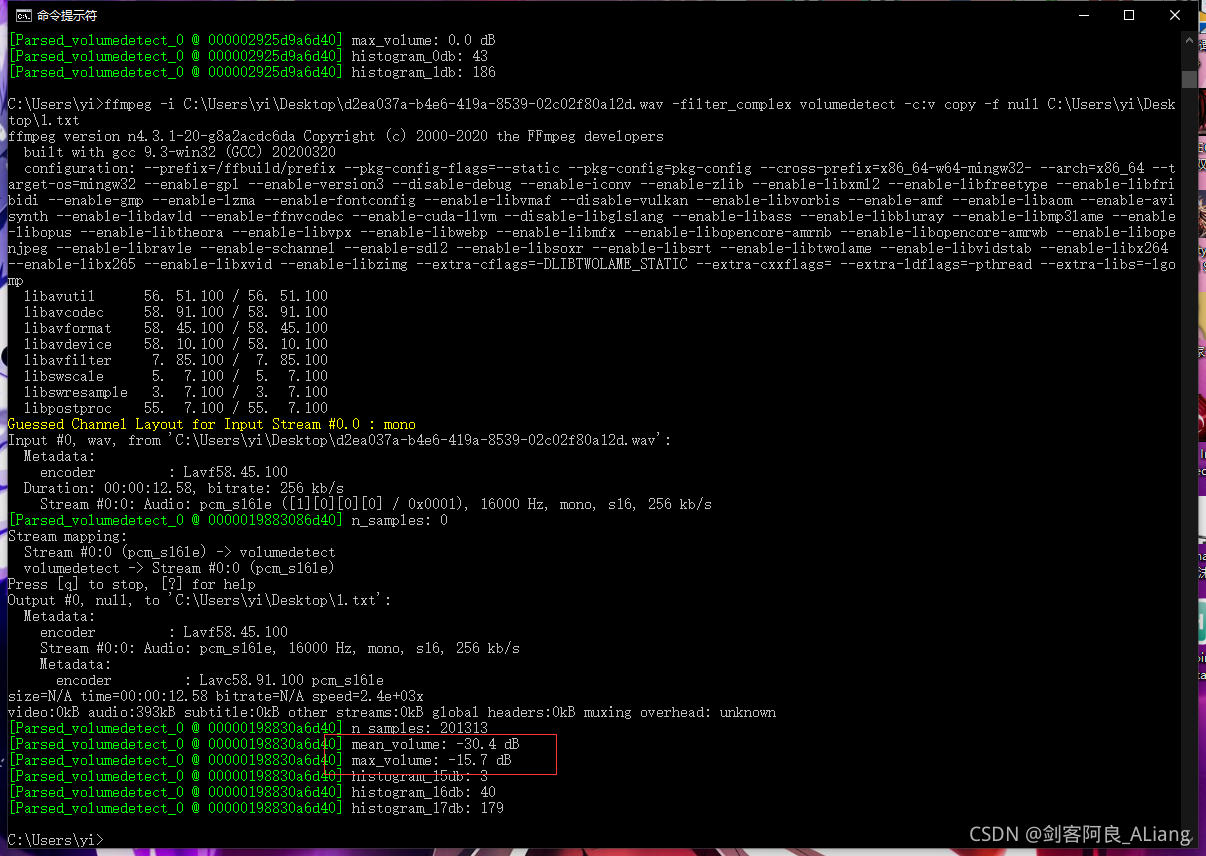Click the 'ffmpeg version n4.3.1' line
This screenshot has width=1206, height=856.
pyautogui.click(x=336, y=136)
